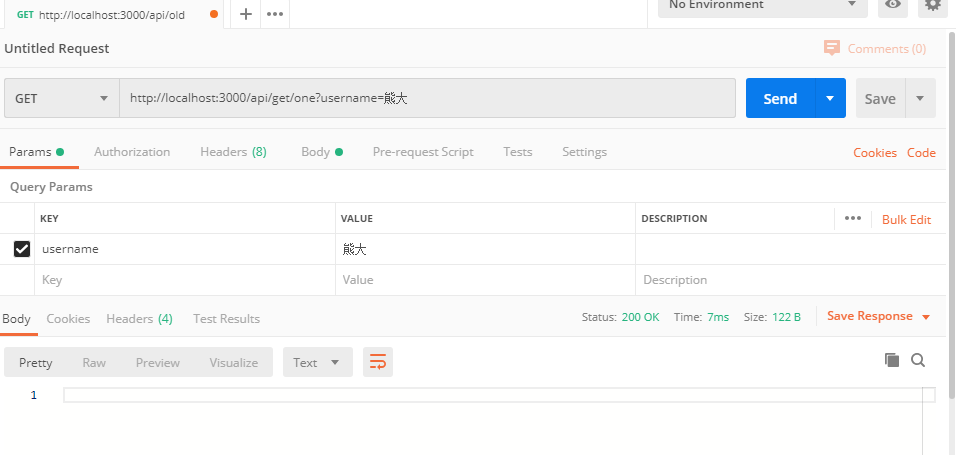Click unsaved orange dot on request tab

click(214, 14)
